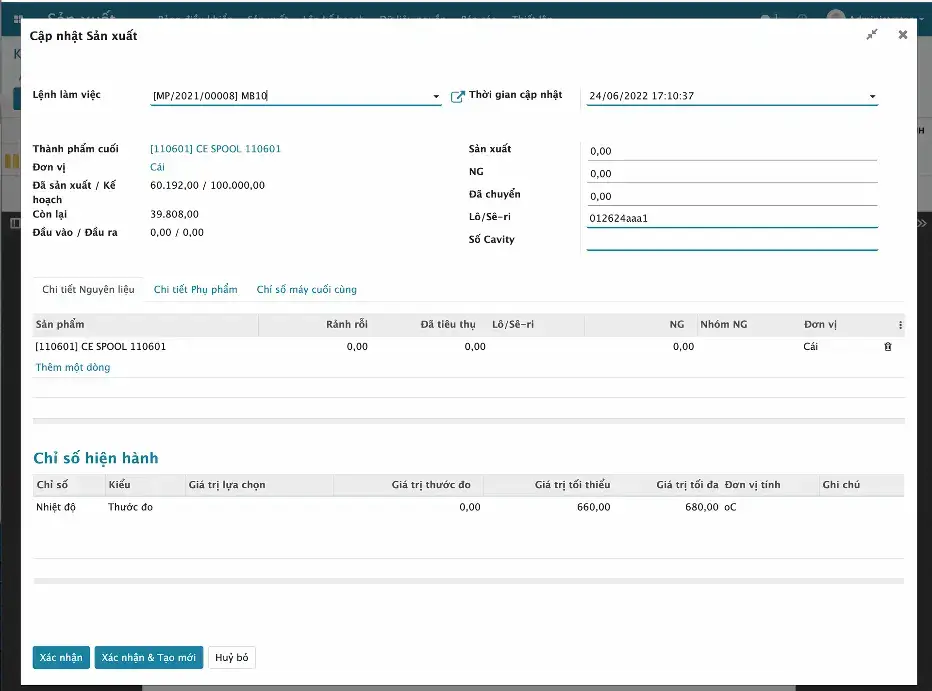Click into the Số Cavity field
Image resolution: width=932 pixels, height=691 pixels.
[x=731, y=240]
